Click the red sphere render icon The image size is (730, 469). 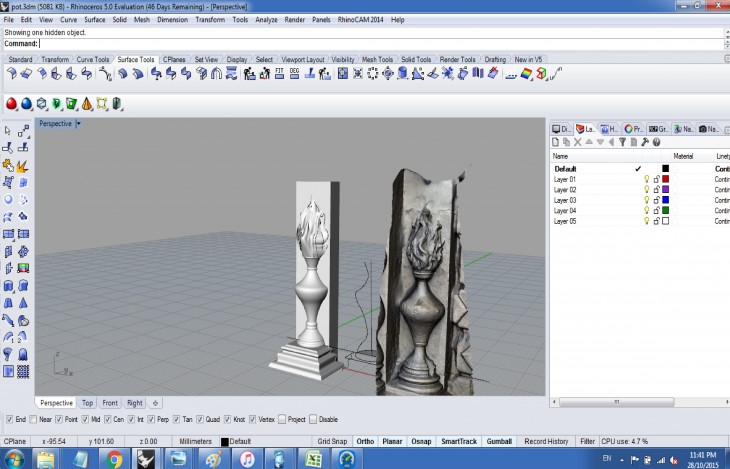coord(12,103)
